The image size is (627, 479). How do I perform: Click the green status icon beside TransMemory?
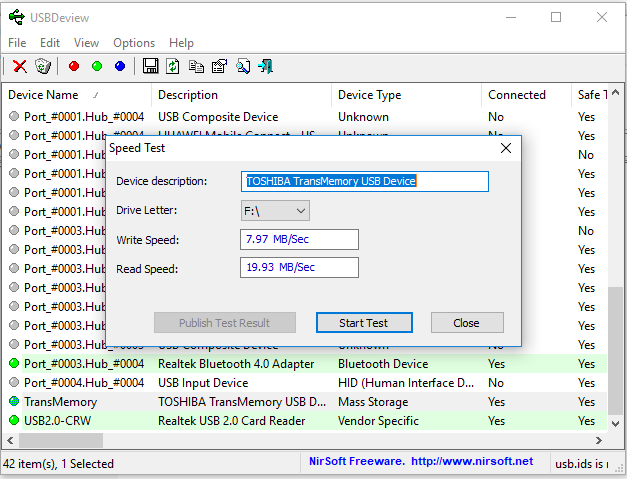click(x=14, y=401)
